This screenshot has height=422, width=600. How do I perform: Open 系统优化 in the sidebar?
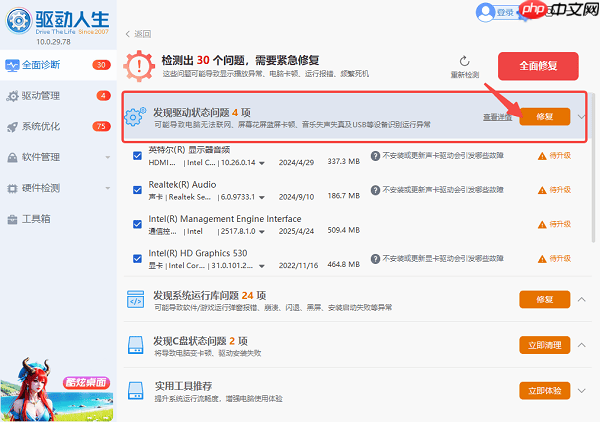point(58,127)
